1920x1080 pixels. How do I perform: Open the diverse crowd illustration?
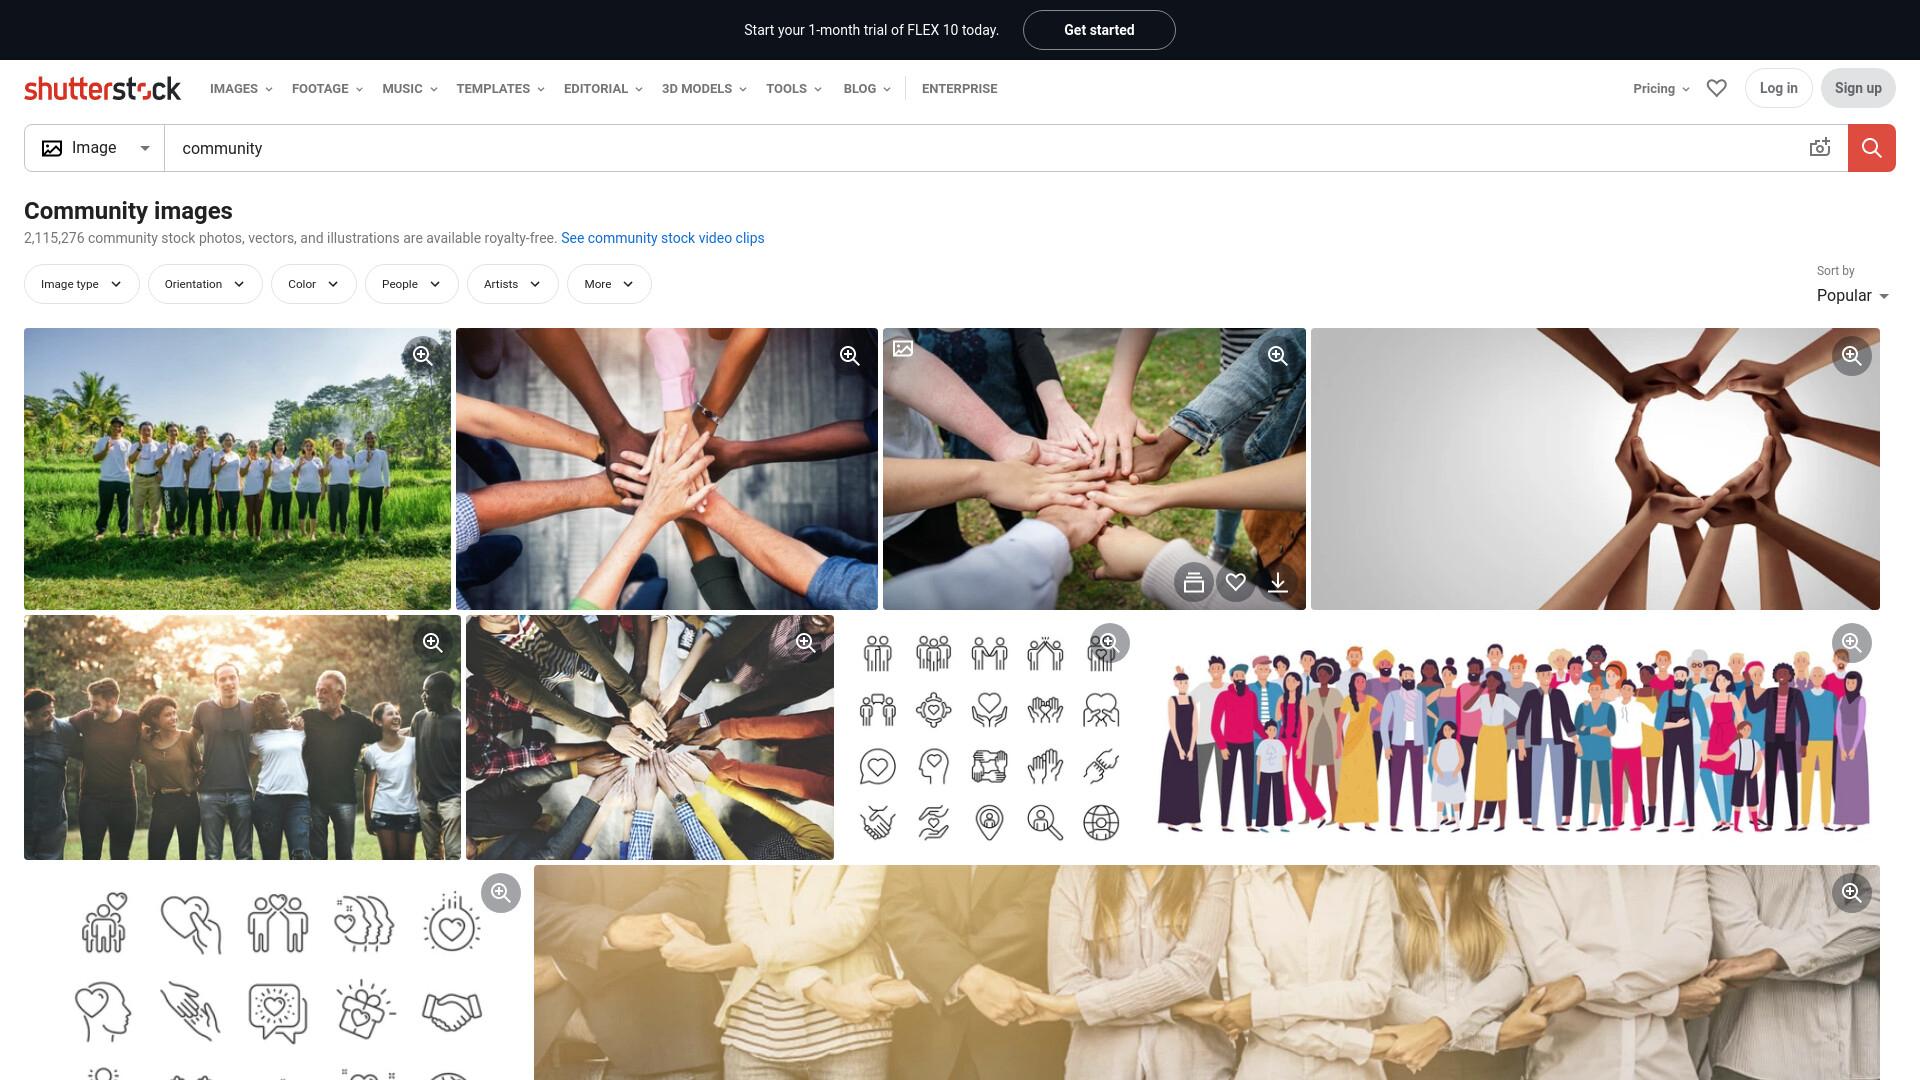pos(1512,738)
